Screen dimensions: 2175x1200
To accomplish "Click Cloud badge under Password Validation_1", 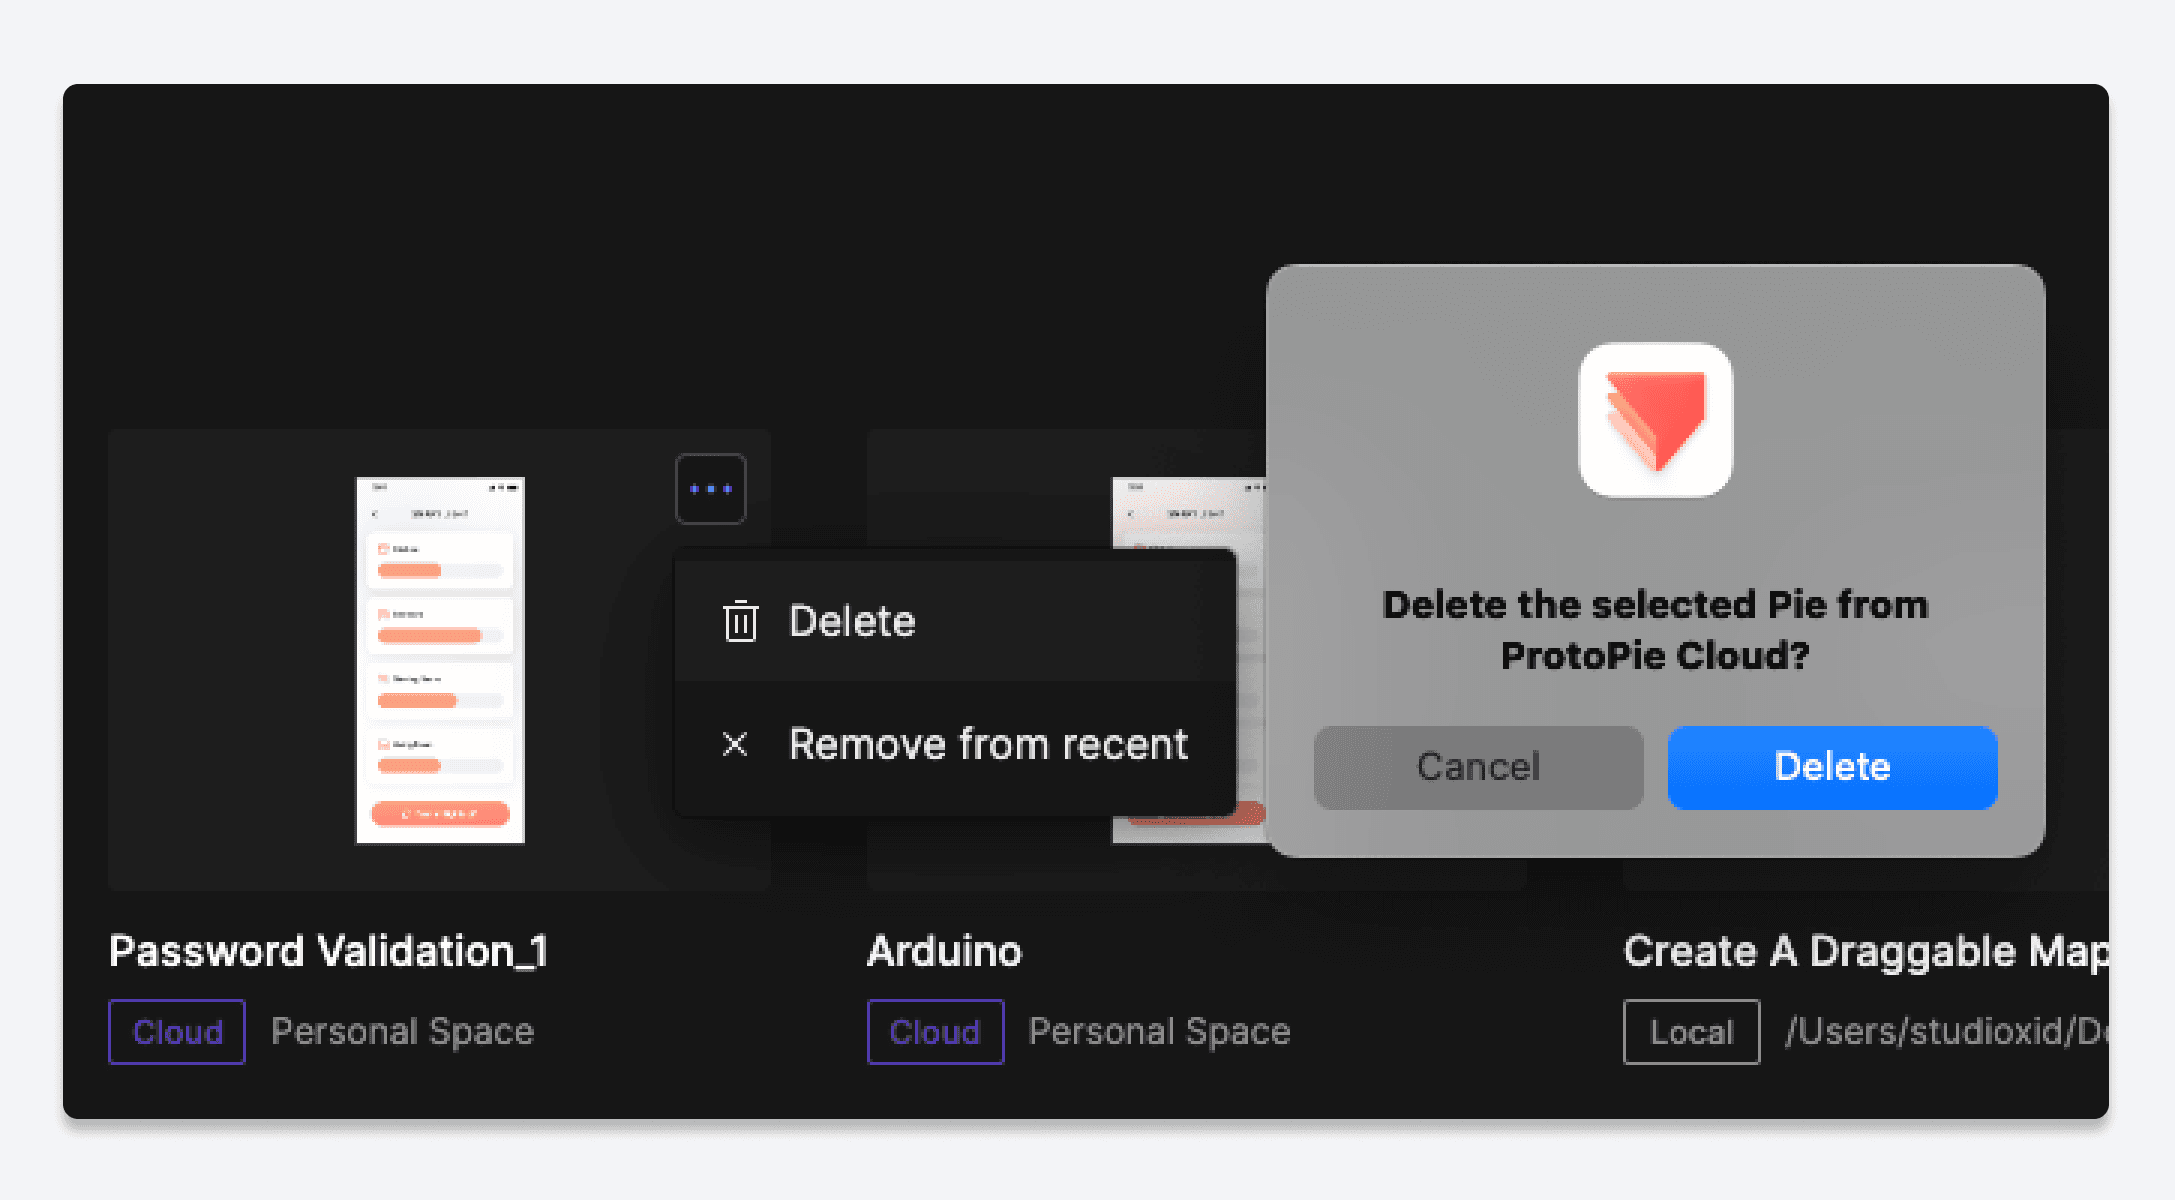I will [x=177, y=1032].
